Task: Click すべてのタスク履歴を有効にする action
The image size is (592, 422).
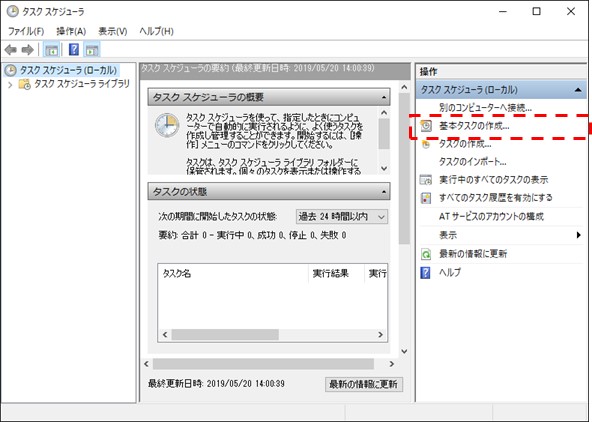Action: tap(495, 198)
